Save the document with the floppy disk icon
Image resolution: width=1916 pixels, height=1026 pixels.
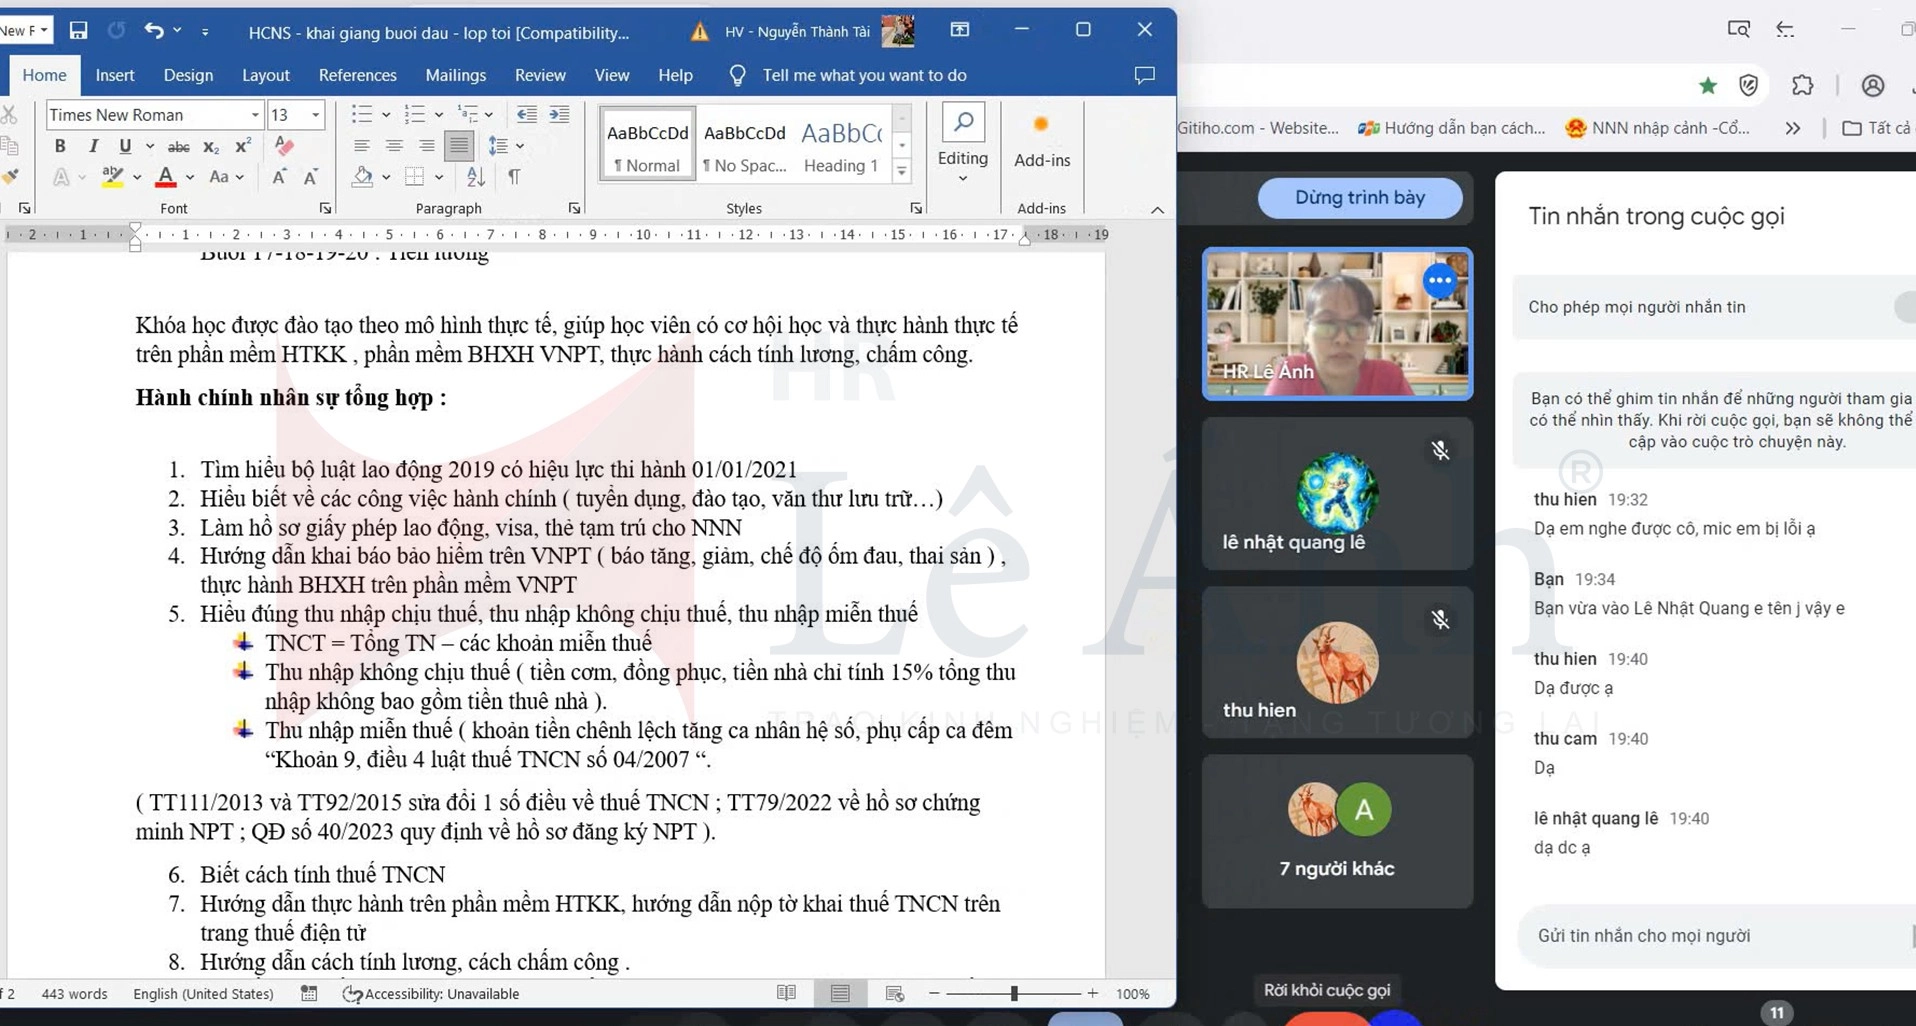(78, 30)
